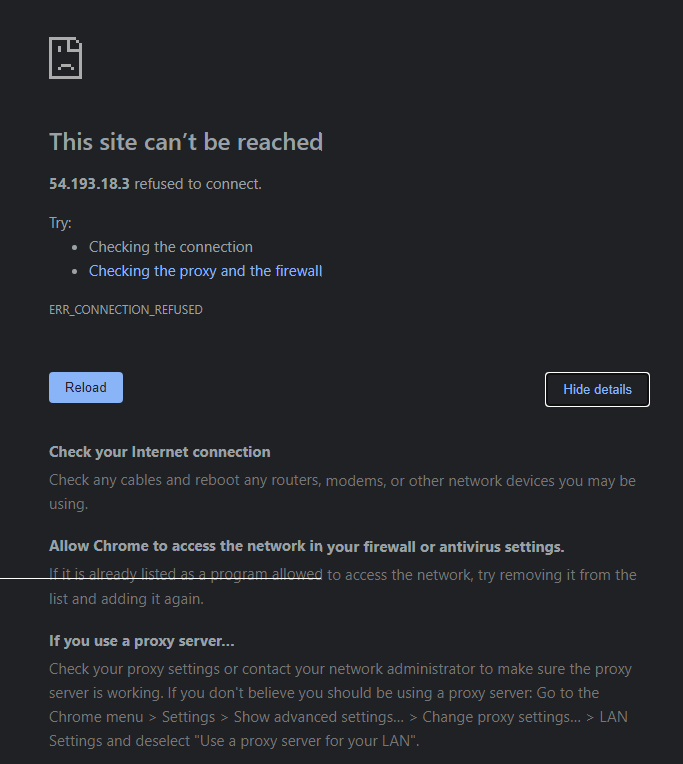Click the 'Try:' label

click(60, 223)
